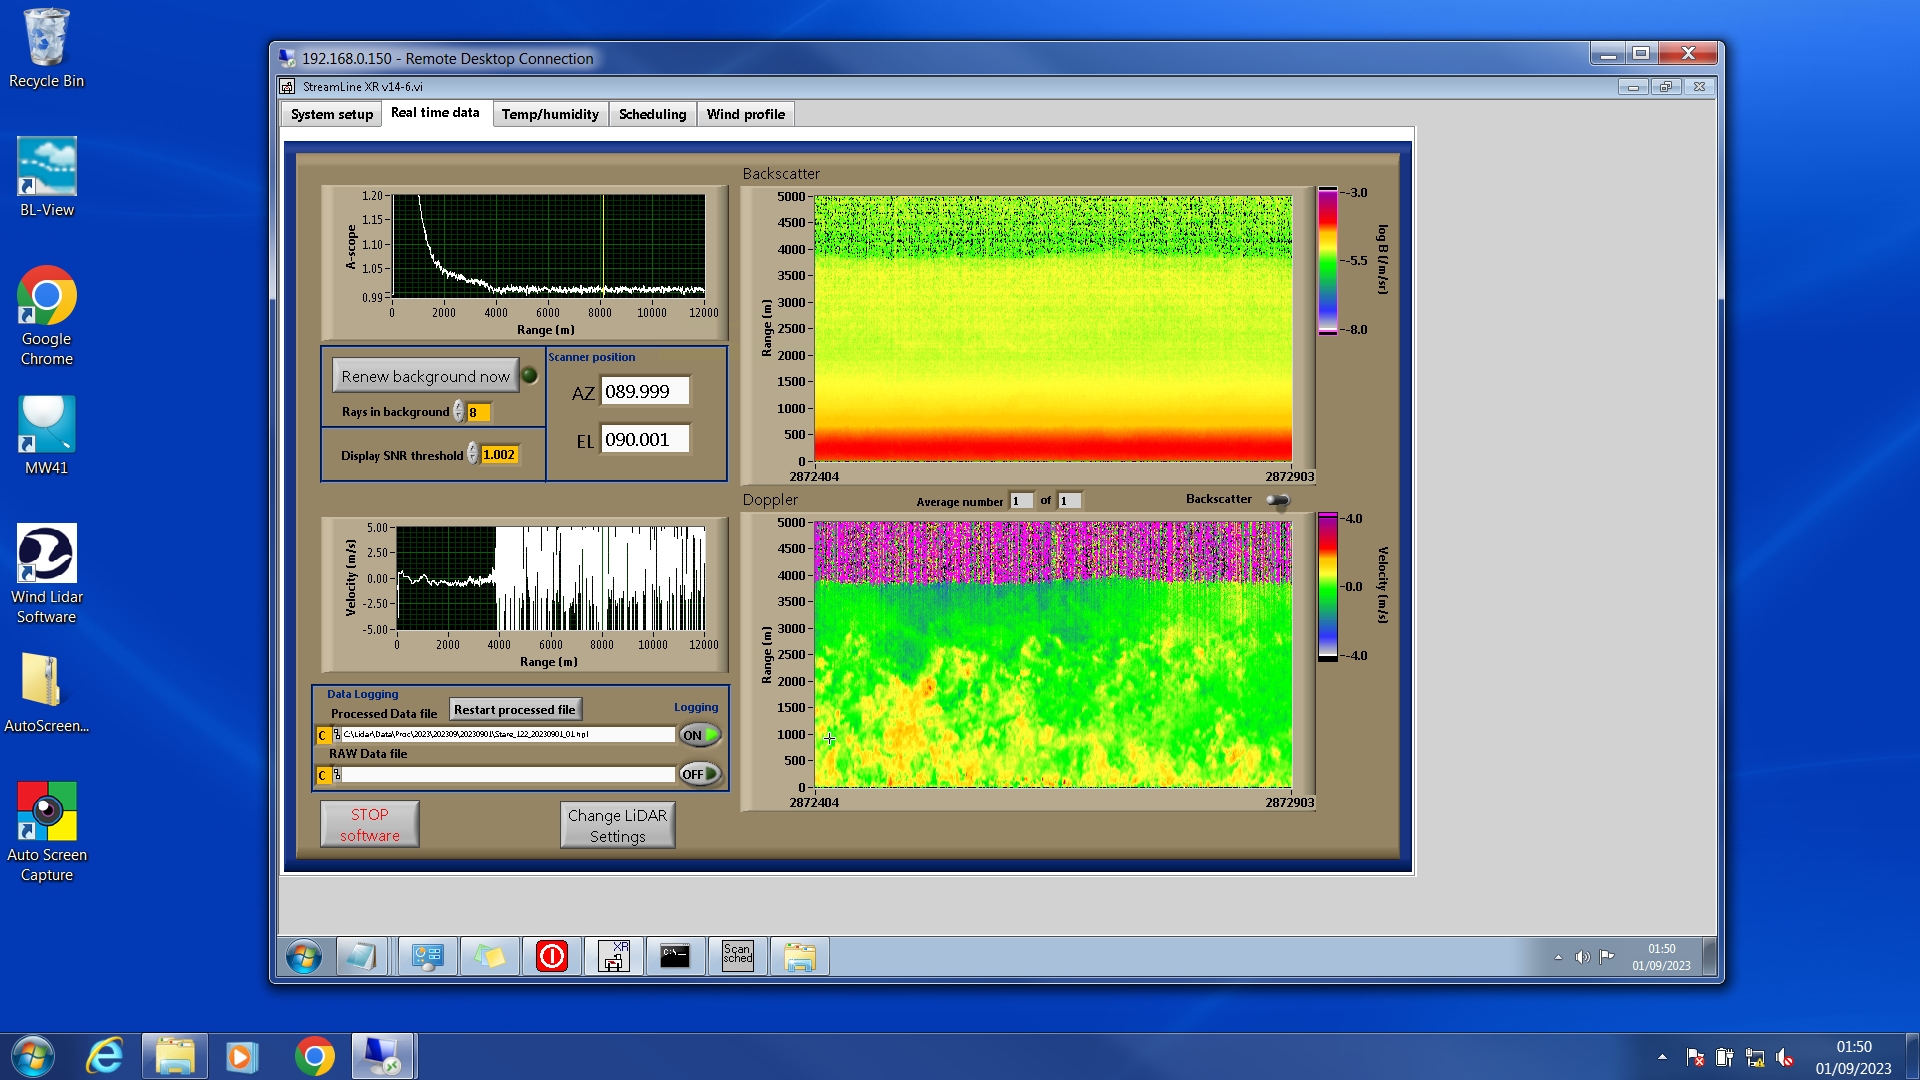
Task: Open Scan sched icon in remote taskbar
Action: tap(737, 956)
